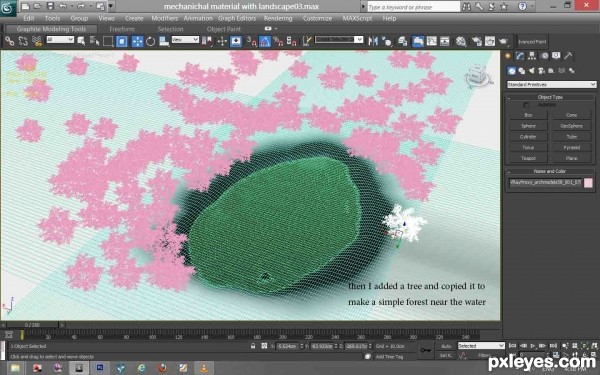Image resolution: width=600 pixels, height=375 pixels.
Task: Click the Select and Link chain icon
Action: [10, 41]
